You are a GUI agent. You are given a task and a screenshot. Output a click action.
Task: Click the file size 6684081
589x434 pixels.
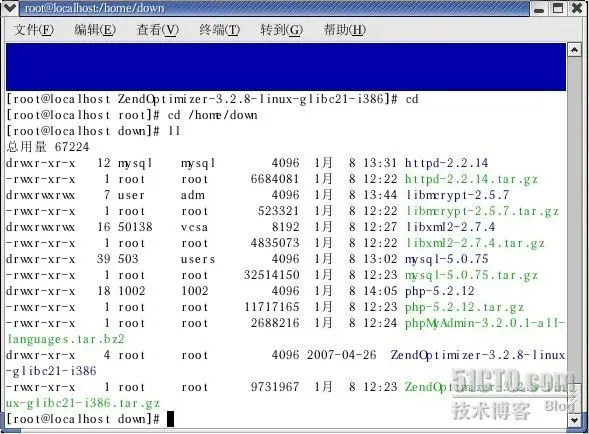tap(275, 179)
